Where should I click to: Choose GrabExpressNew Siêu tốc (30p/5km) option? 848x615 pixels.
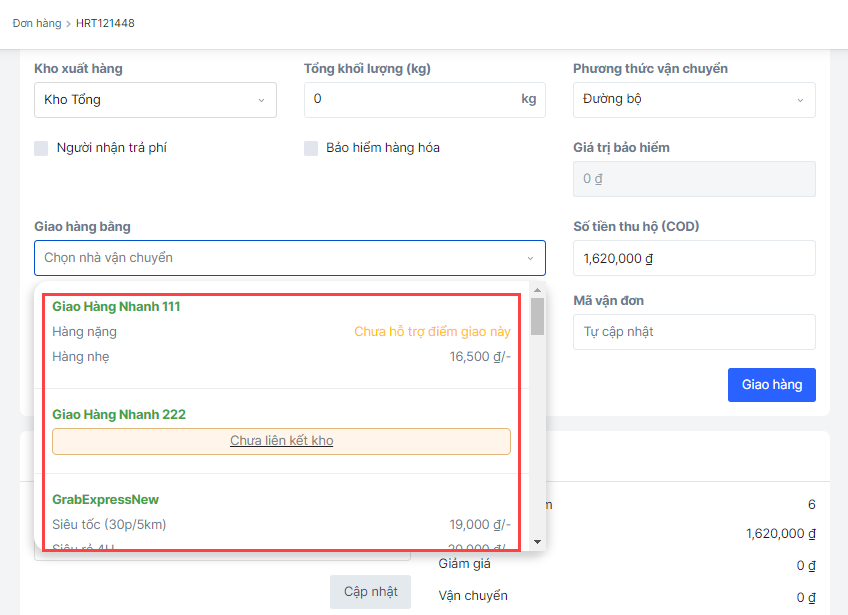click(281, 524)
